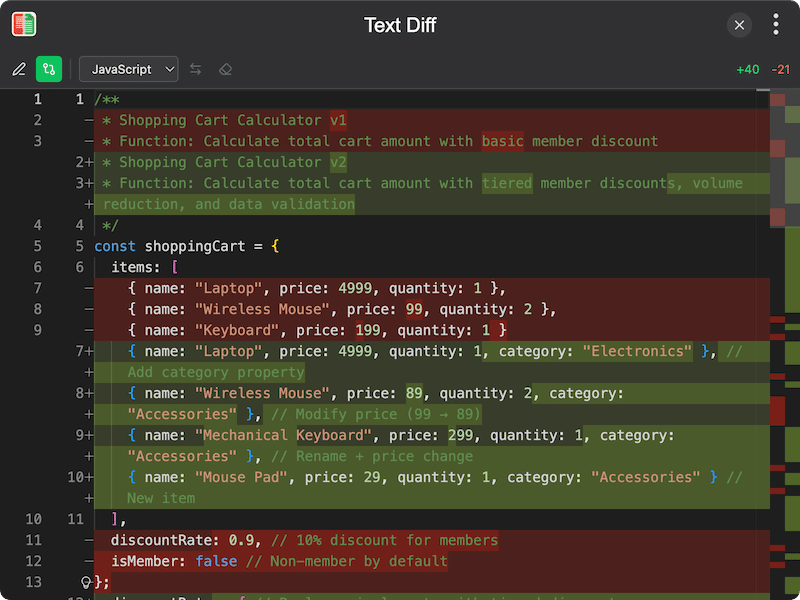The width and height of the screenshot is (800, 600).
Task: Close the Text Diff panel
Action: click(x=739, y=25)
